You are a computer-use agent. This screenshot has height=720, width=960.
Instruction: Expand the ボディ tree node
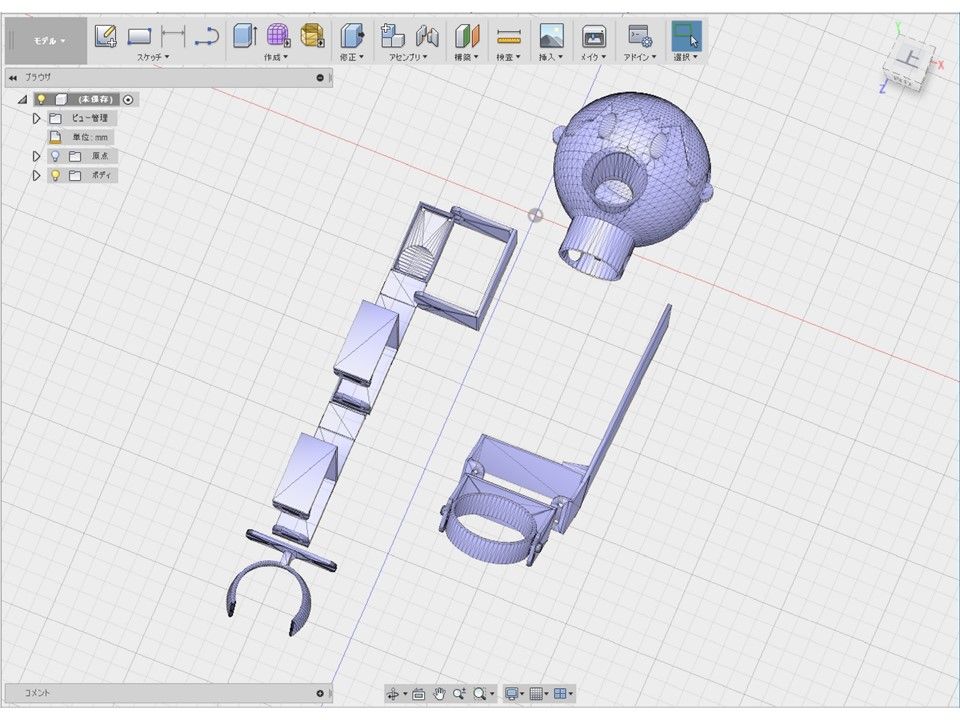click(36, 176)
